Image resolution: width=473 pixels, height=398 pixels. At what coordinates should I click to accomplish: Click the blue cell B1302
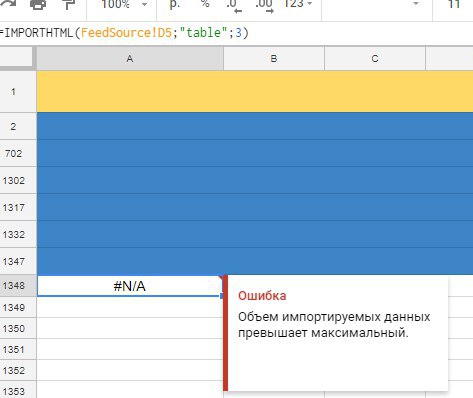(274, 180)
